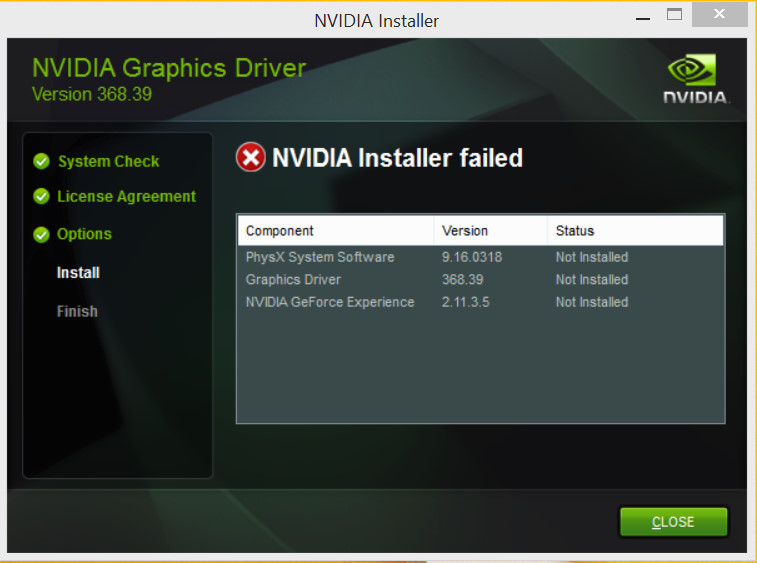Select the Install step label

(x=78, y=273)
